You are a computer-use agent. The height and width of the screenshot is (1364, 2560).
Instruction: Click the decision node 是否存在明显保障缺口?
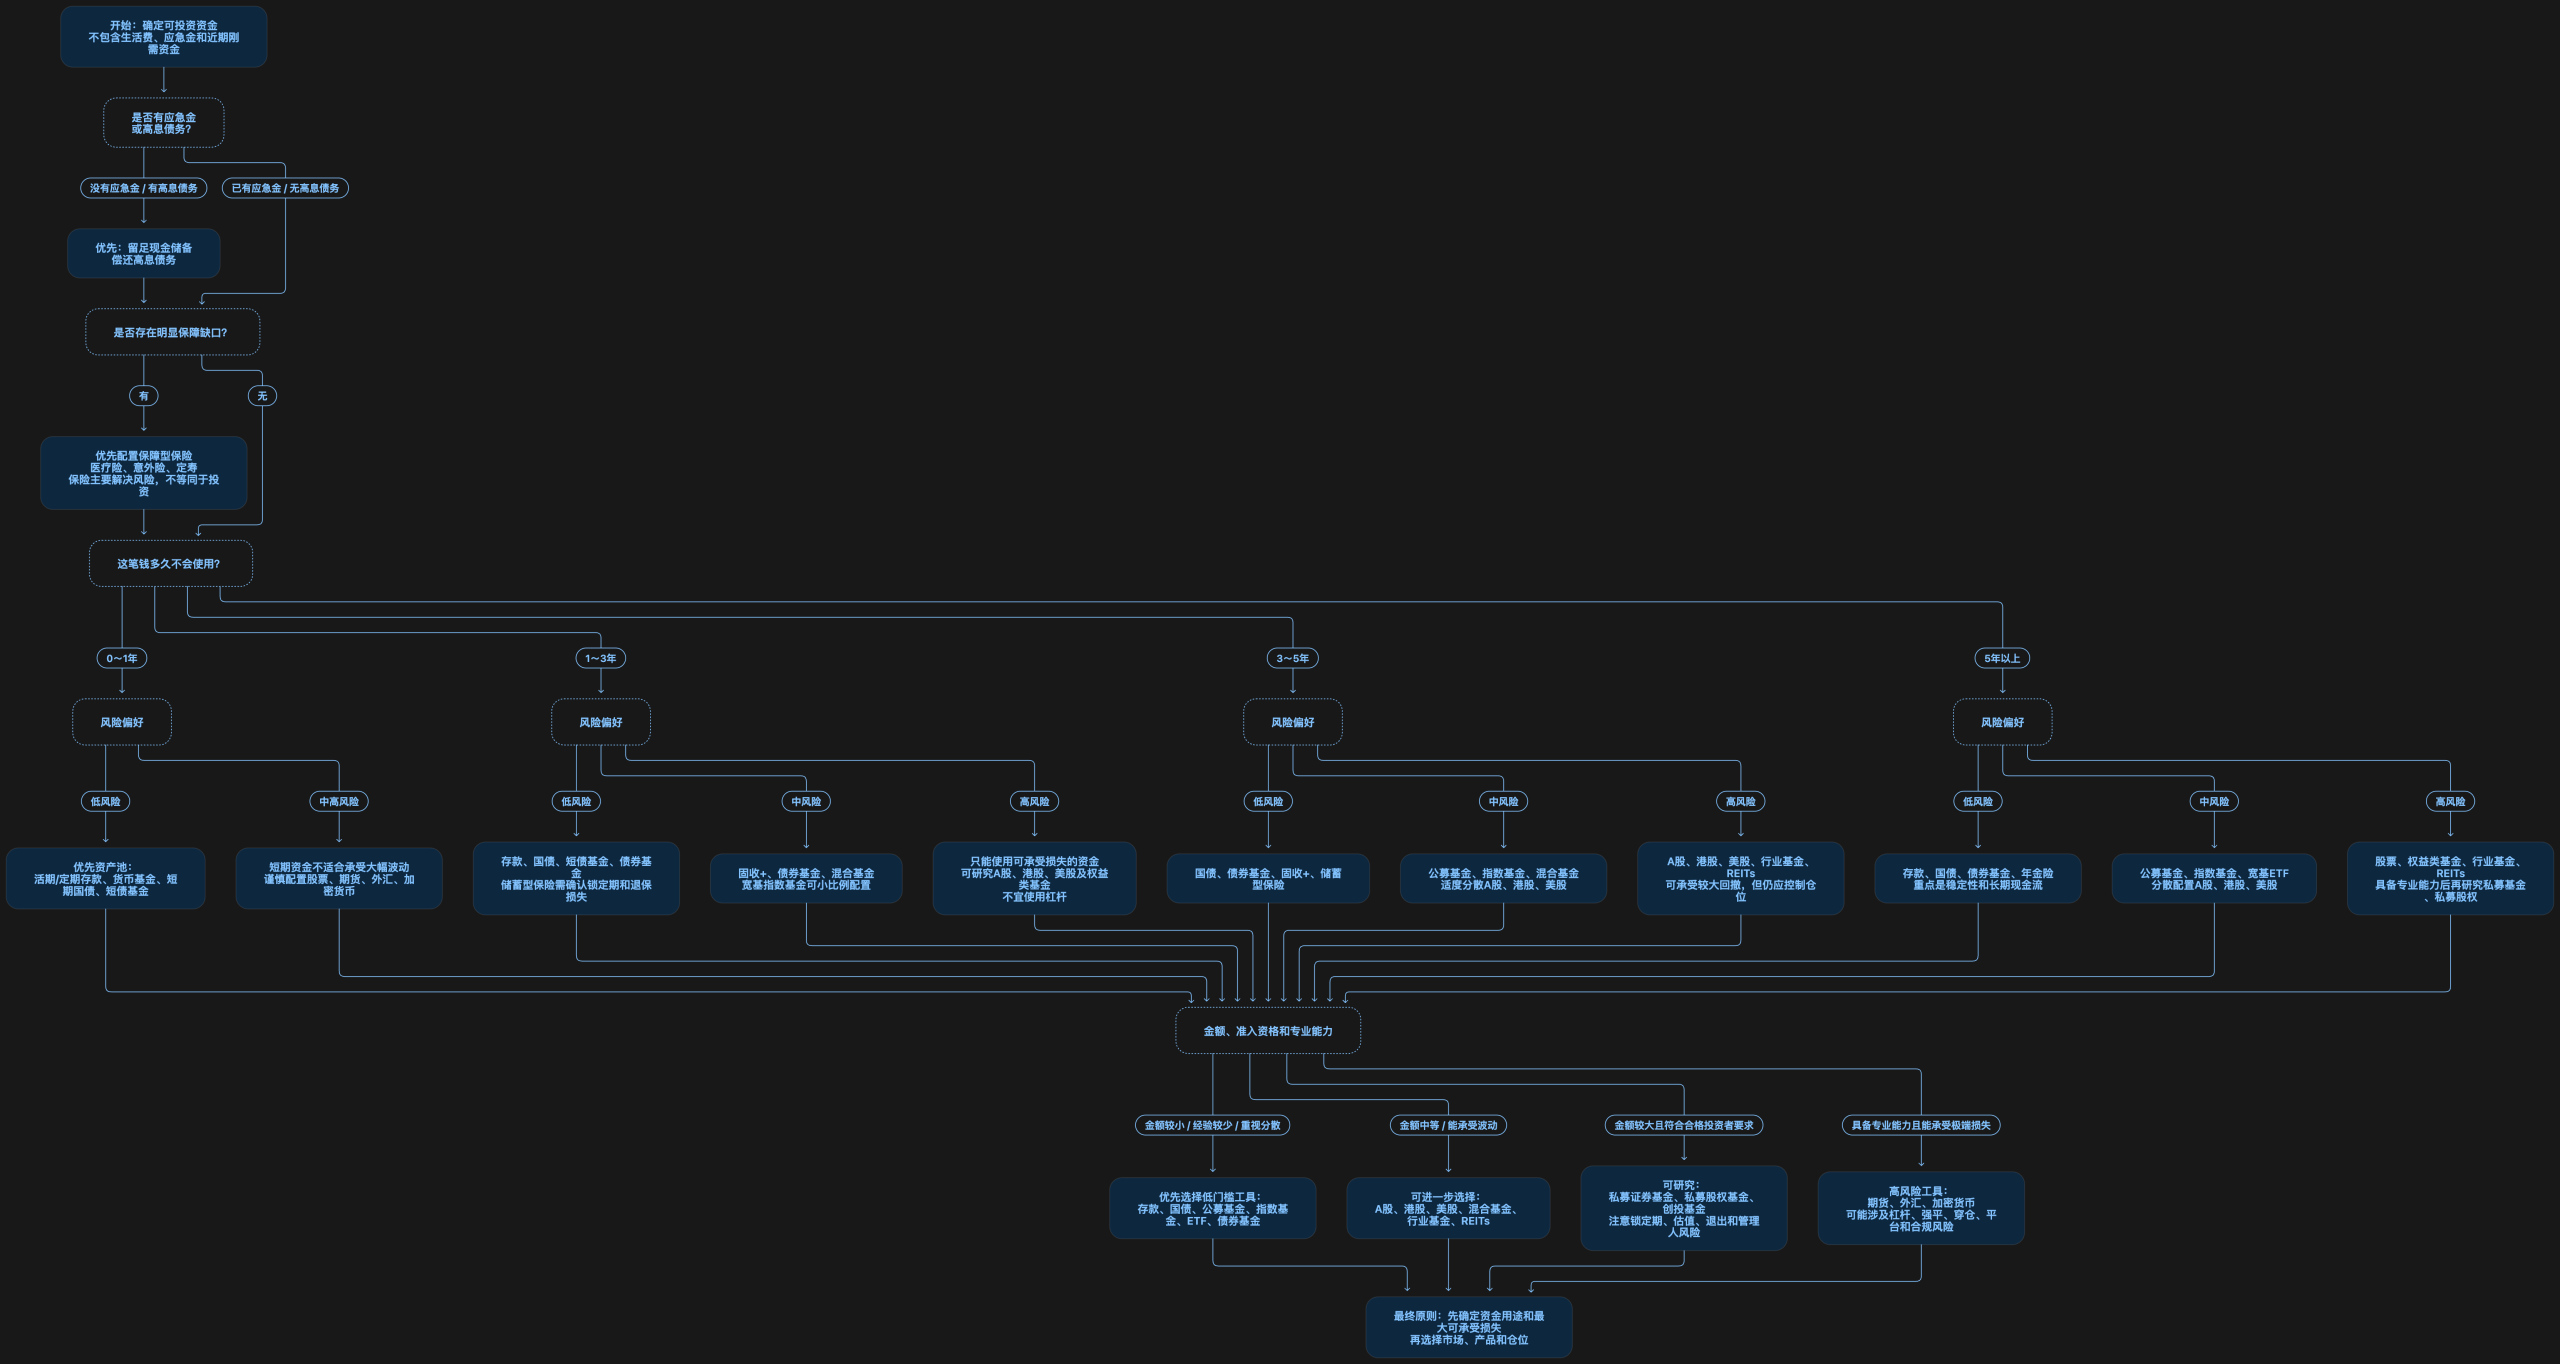pos(172,332)
